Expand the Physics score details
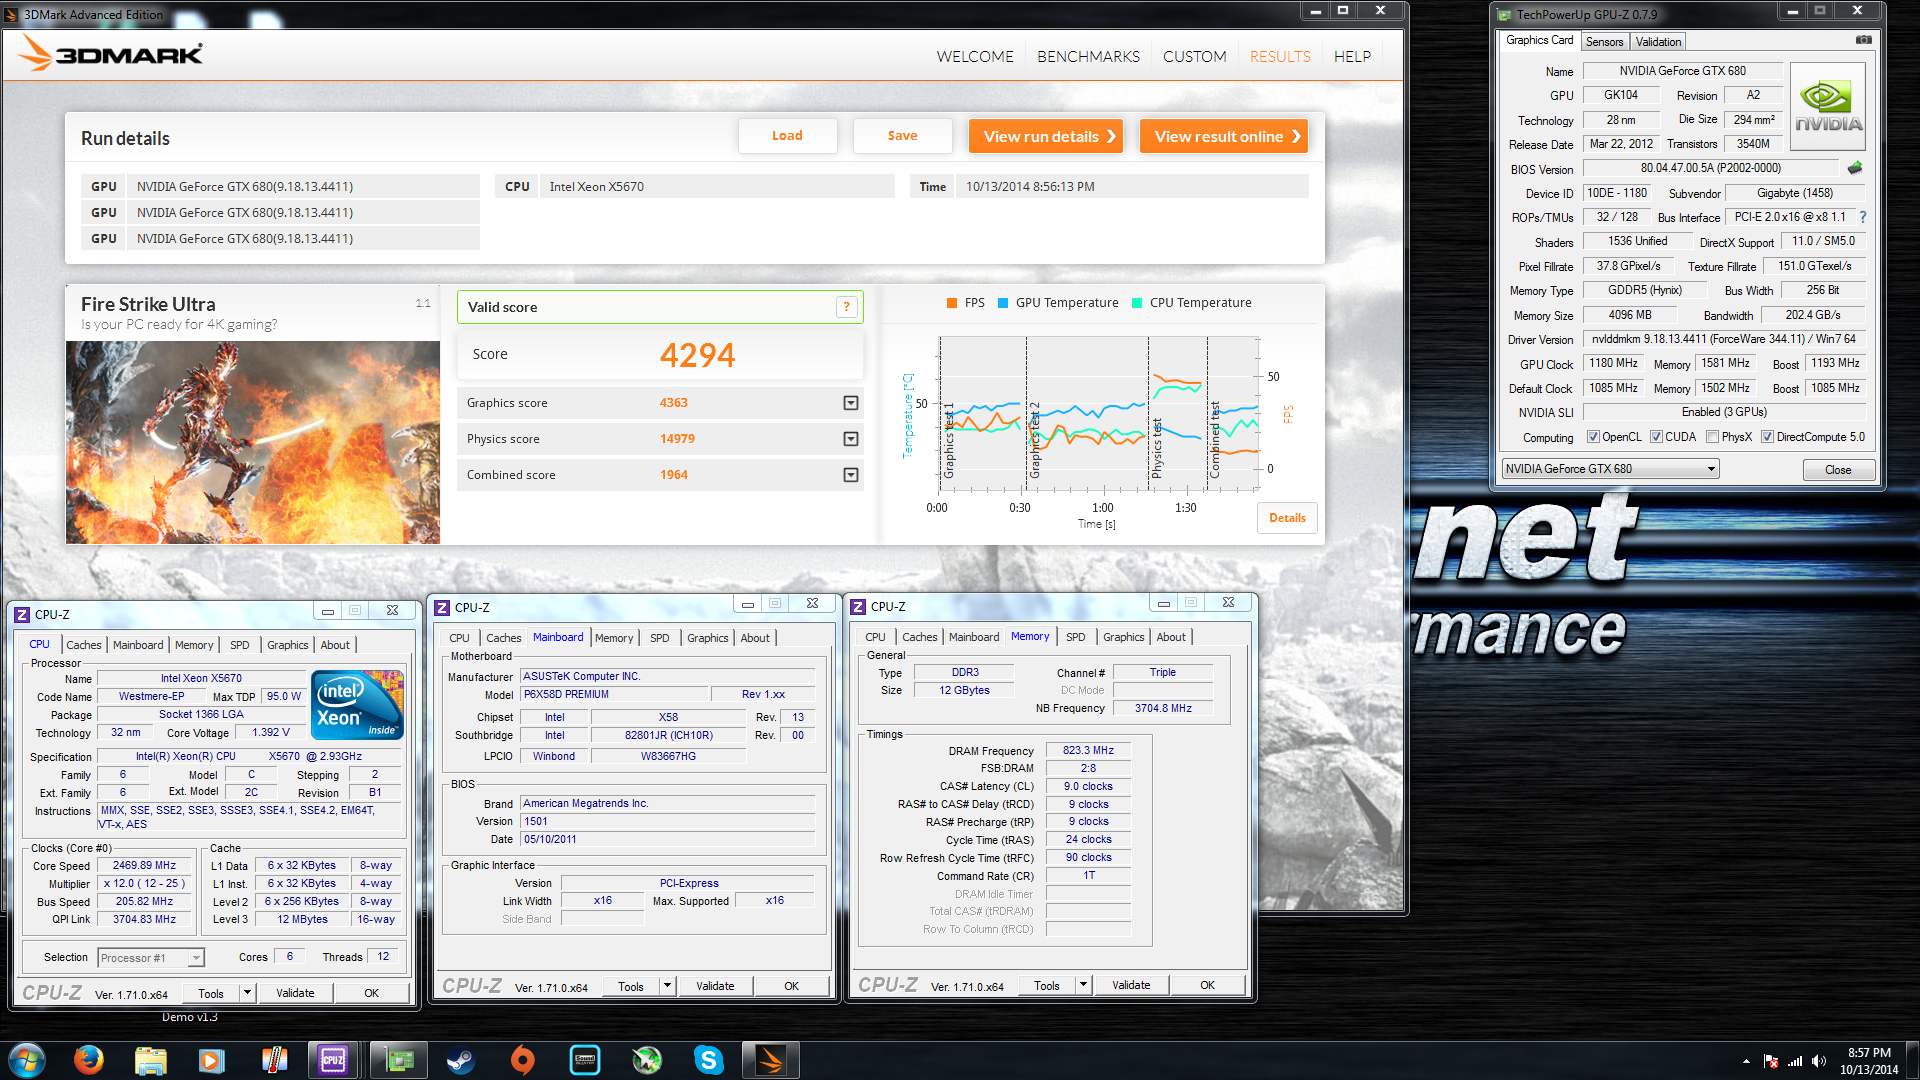 tap(851, 439)
